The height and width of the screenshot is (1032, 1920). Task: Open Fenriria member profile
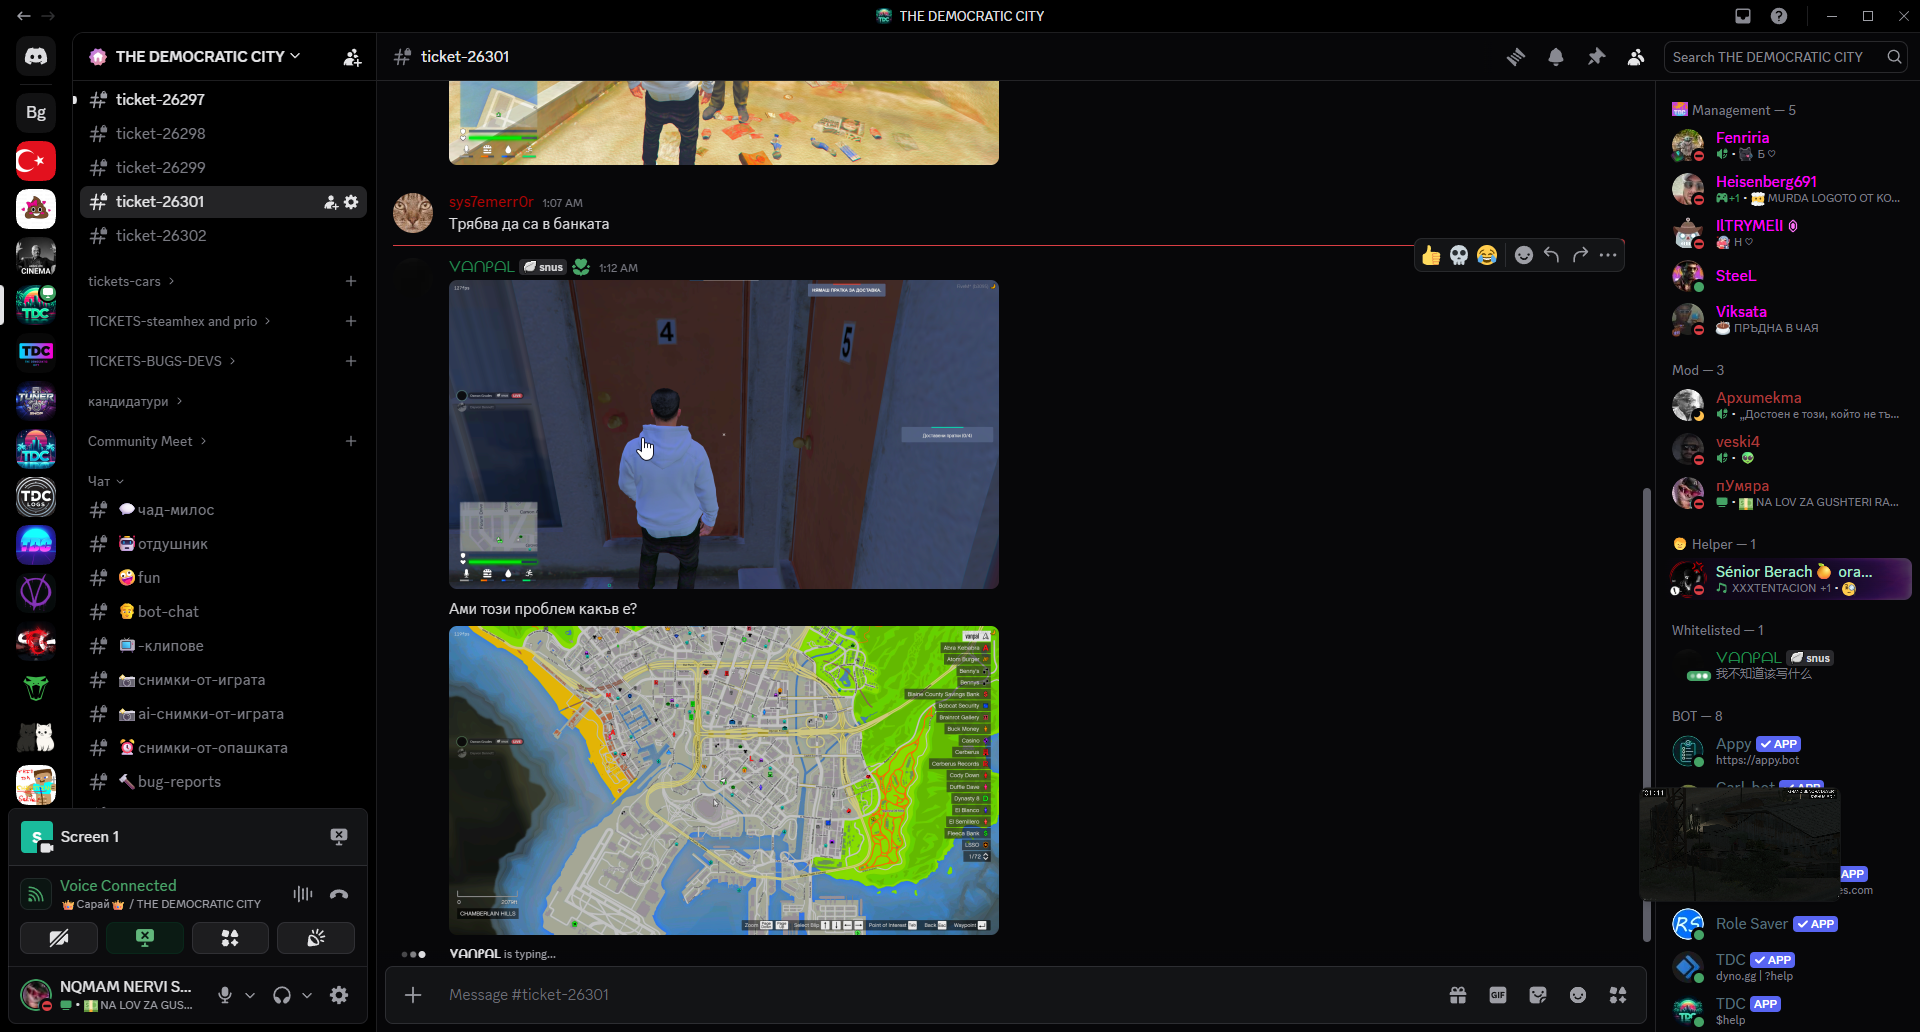click(x=1784, y=145)
